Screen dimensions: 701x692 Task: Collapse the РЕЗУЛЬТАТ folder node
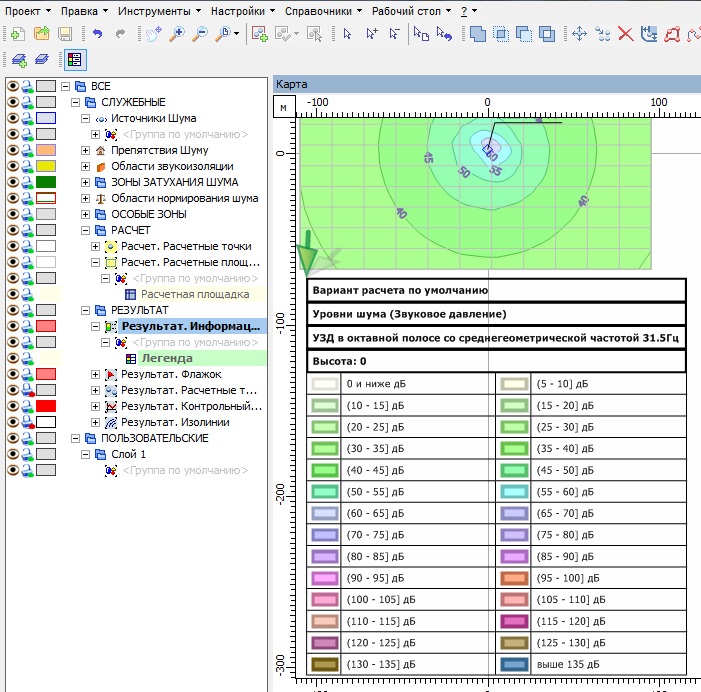(85, 310)
